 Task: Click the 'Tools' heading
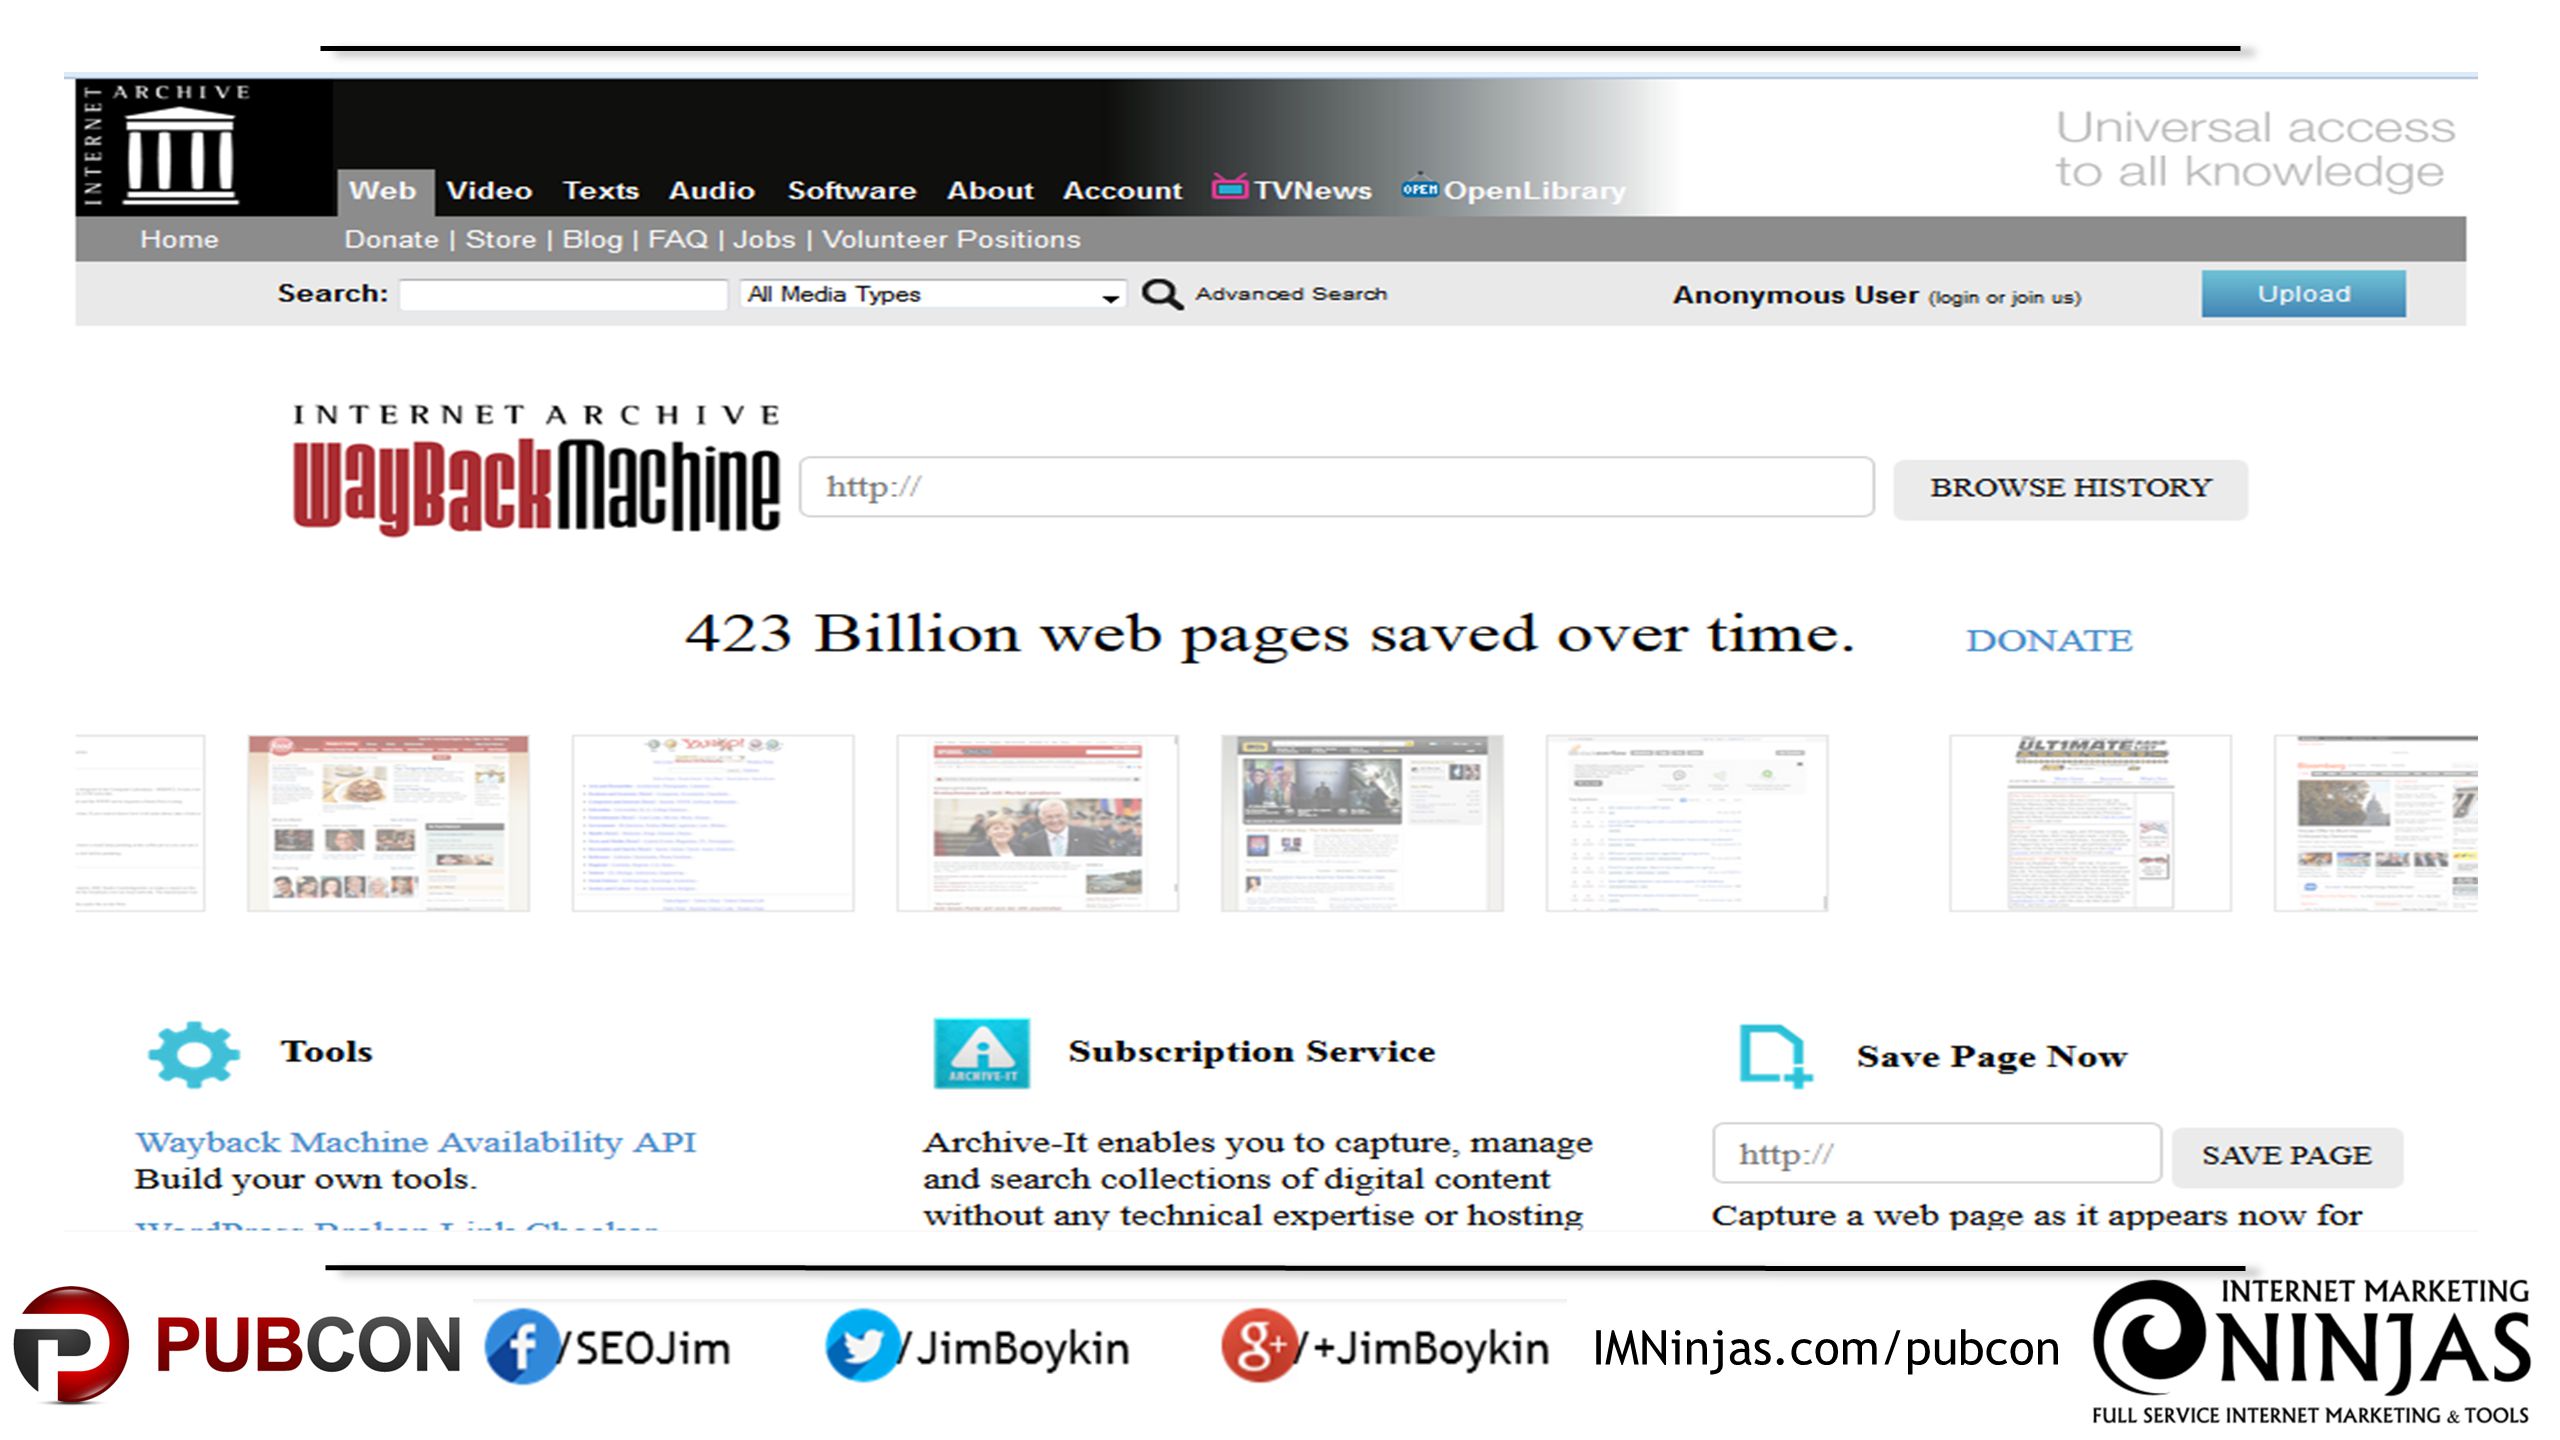point(327,1052)
